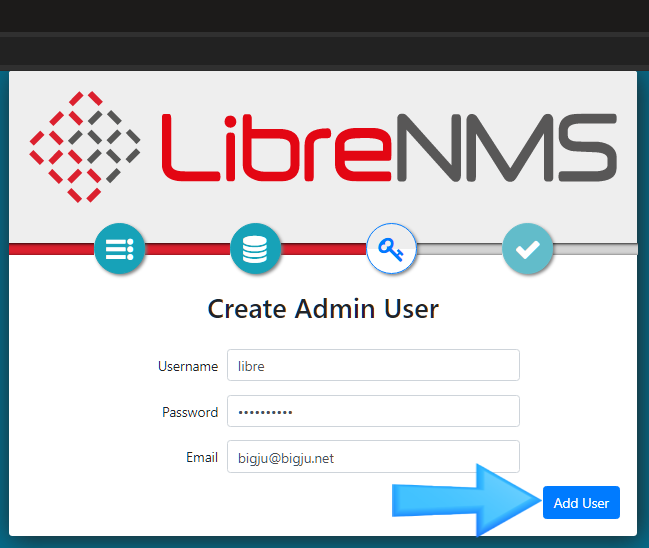This screenshot has width=649, height=548.
Task: Click the Username label
Action: (188, 366)
